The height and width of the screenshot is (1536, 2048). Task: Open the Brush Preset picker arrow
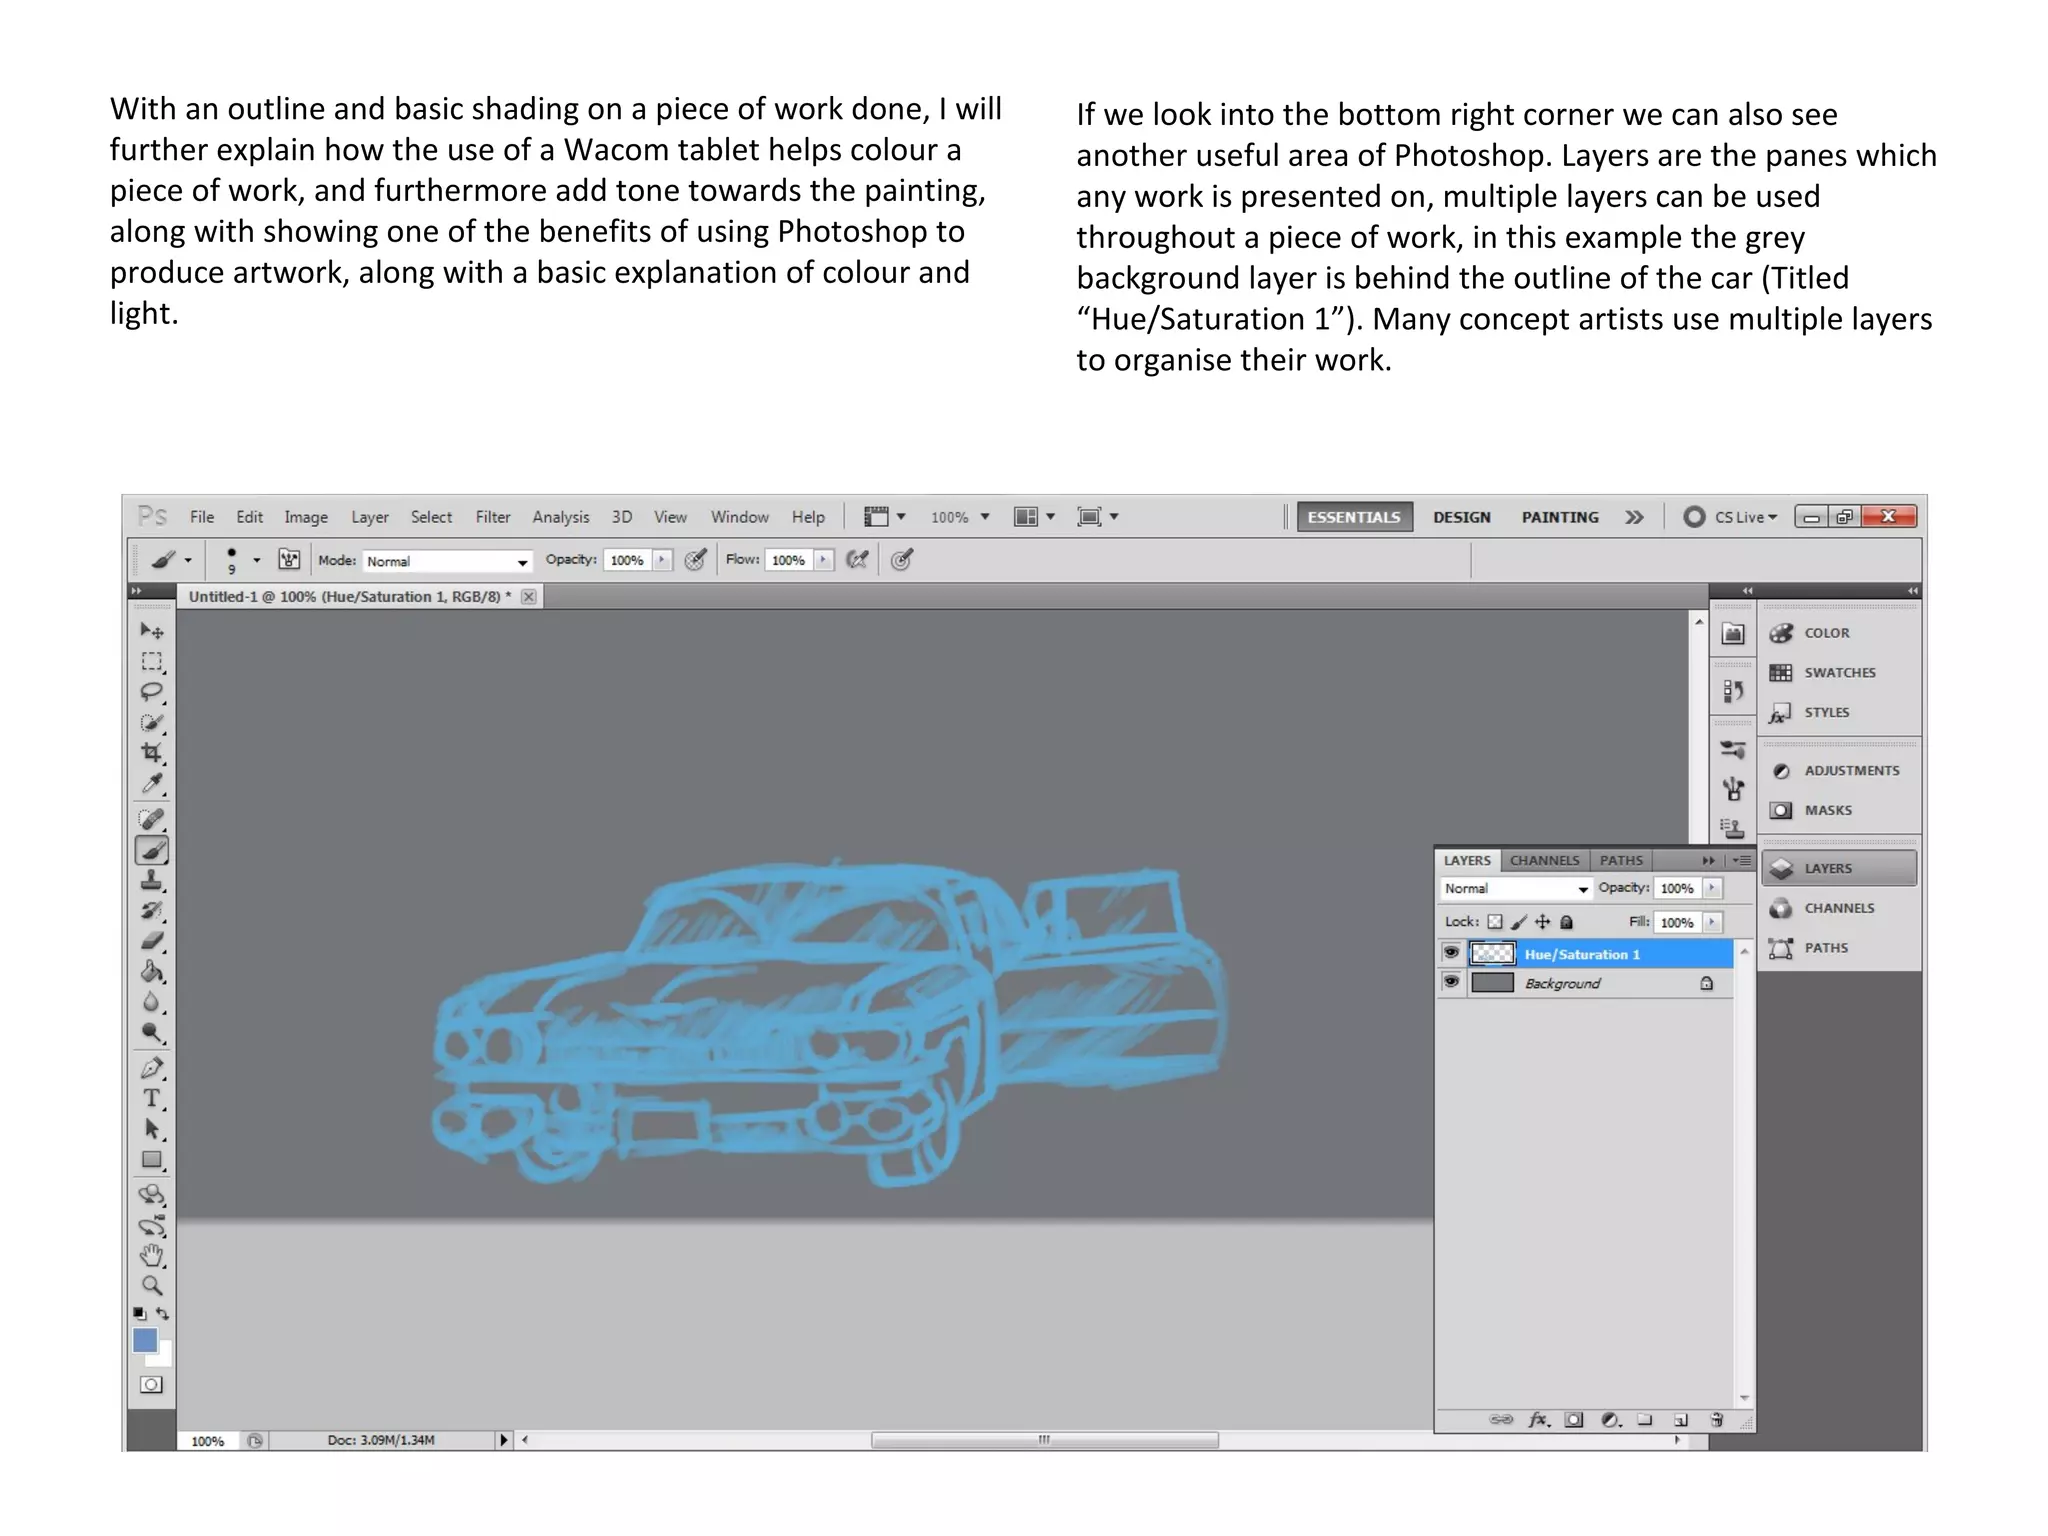[x=257, y=560]
